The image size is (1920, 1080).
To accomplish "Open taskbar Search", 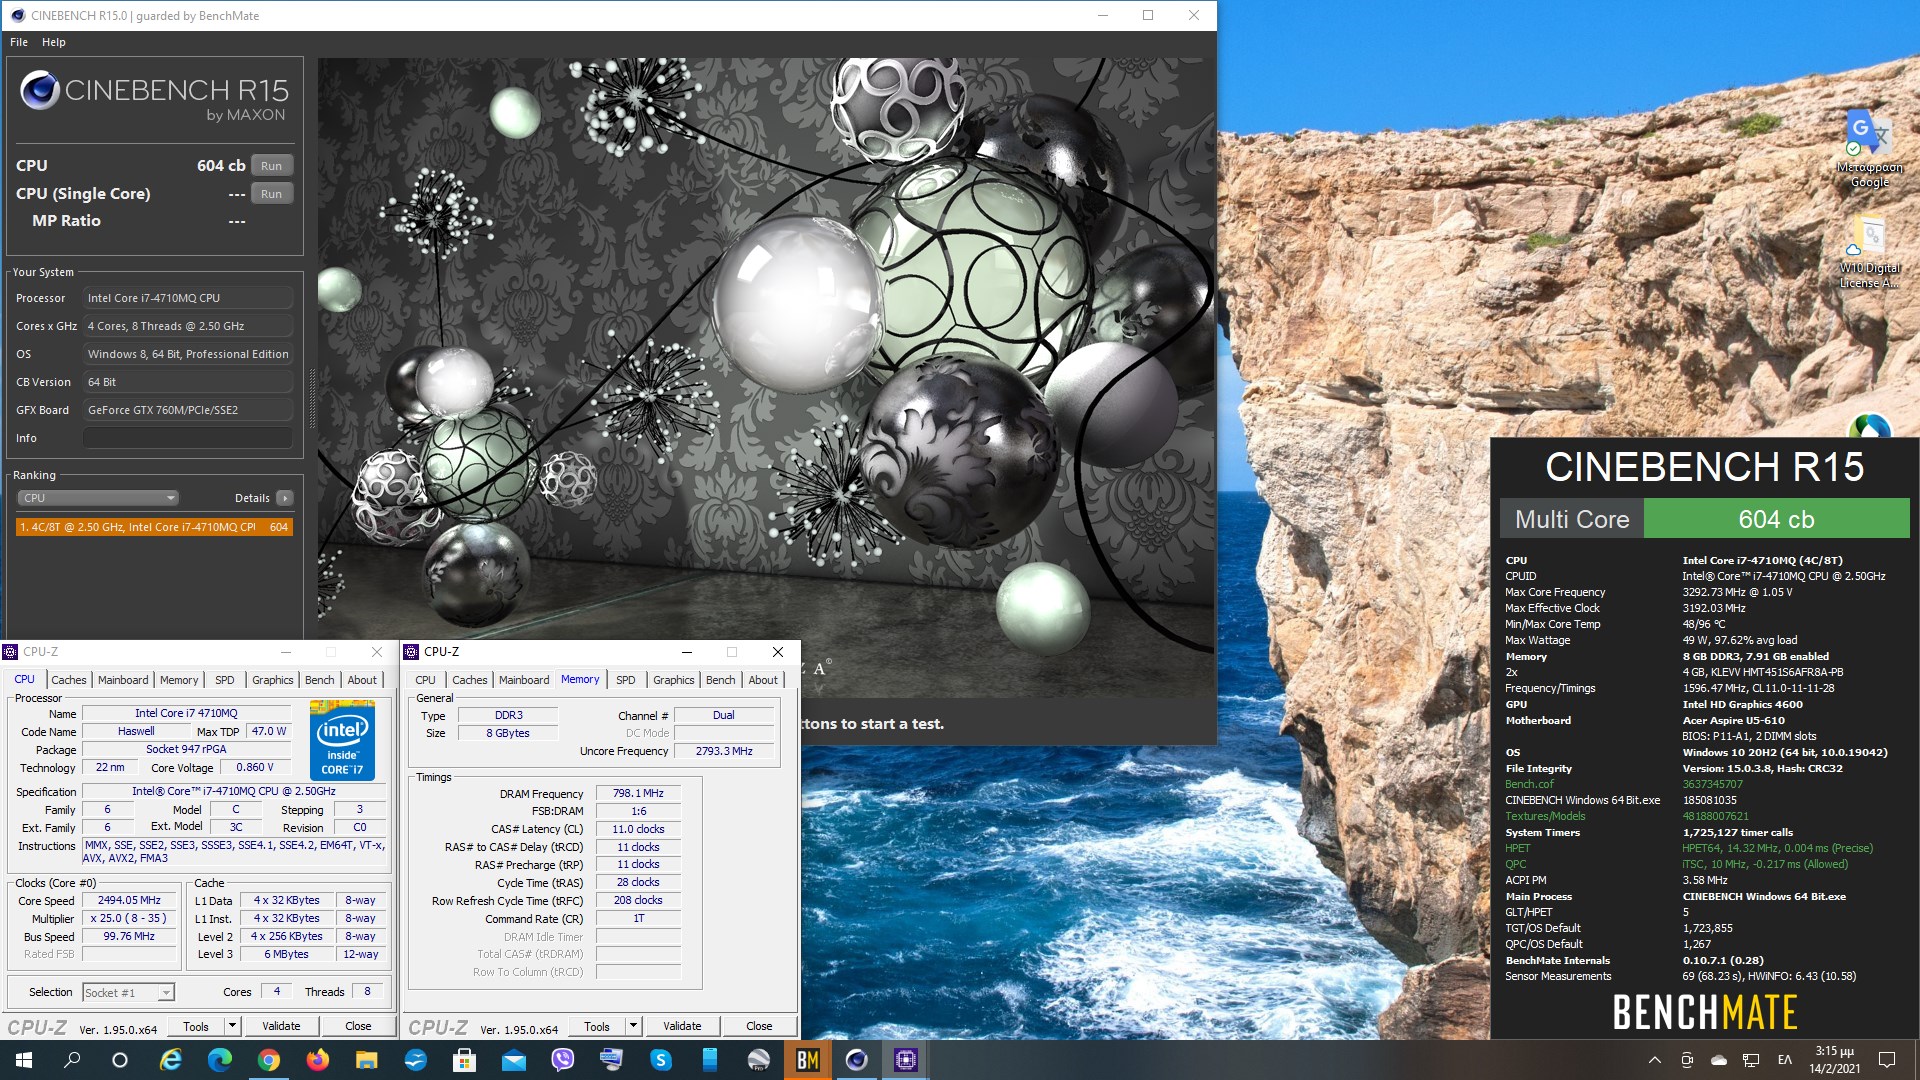I will tap(72, 1060).
